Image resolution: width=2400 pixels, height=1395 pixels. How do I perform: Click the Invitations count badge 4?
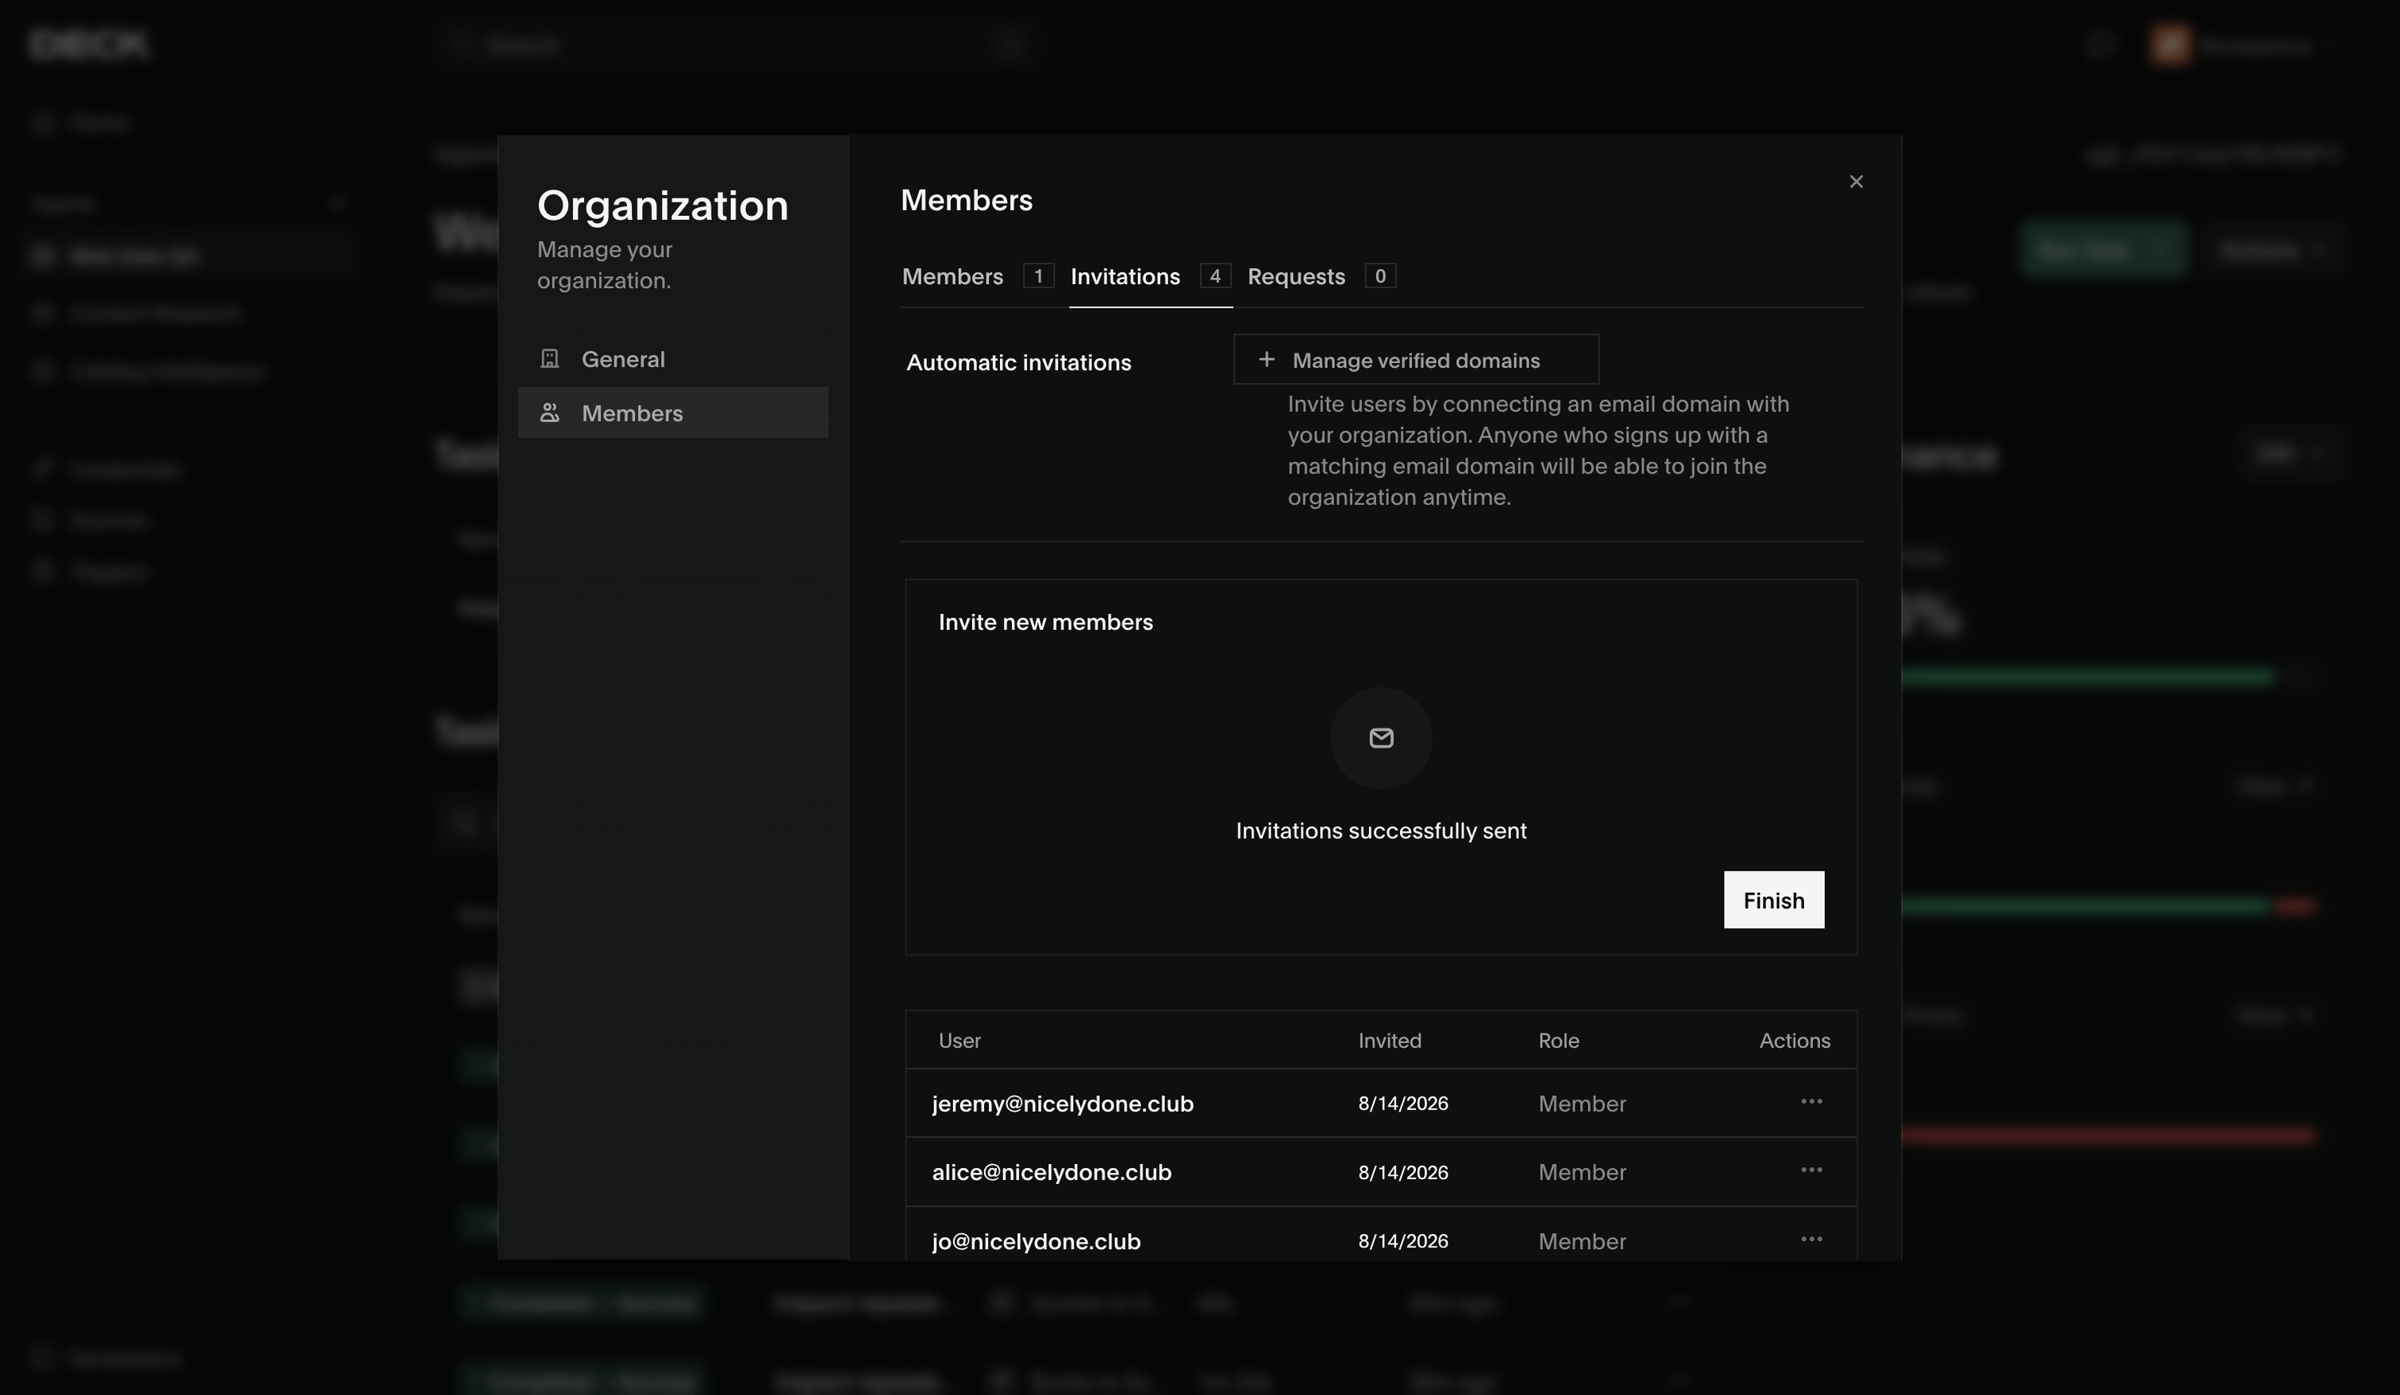coord(1215,276)
